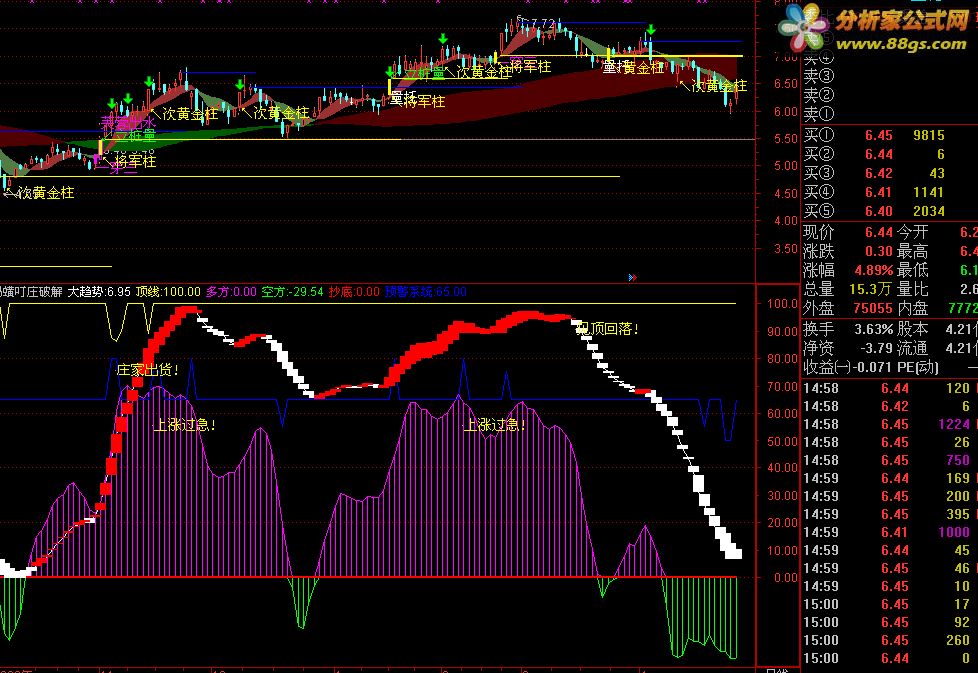Viewport: 978px width, 673px height.
Task: Click the leftmost green down-arrow signal on candlestick chart
Action: point(112,103)
